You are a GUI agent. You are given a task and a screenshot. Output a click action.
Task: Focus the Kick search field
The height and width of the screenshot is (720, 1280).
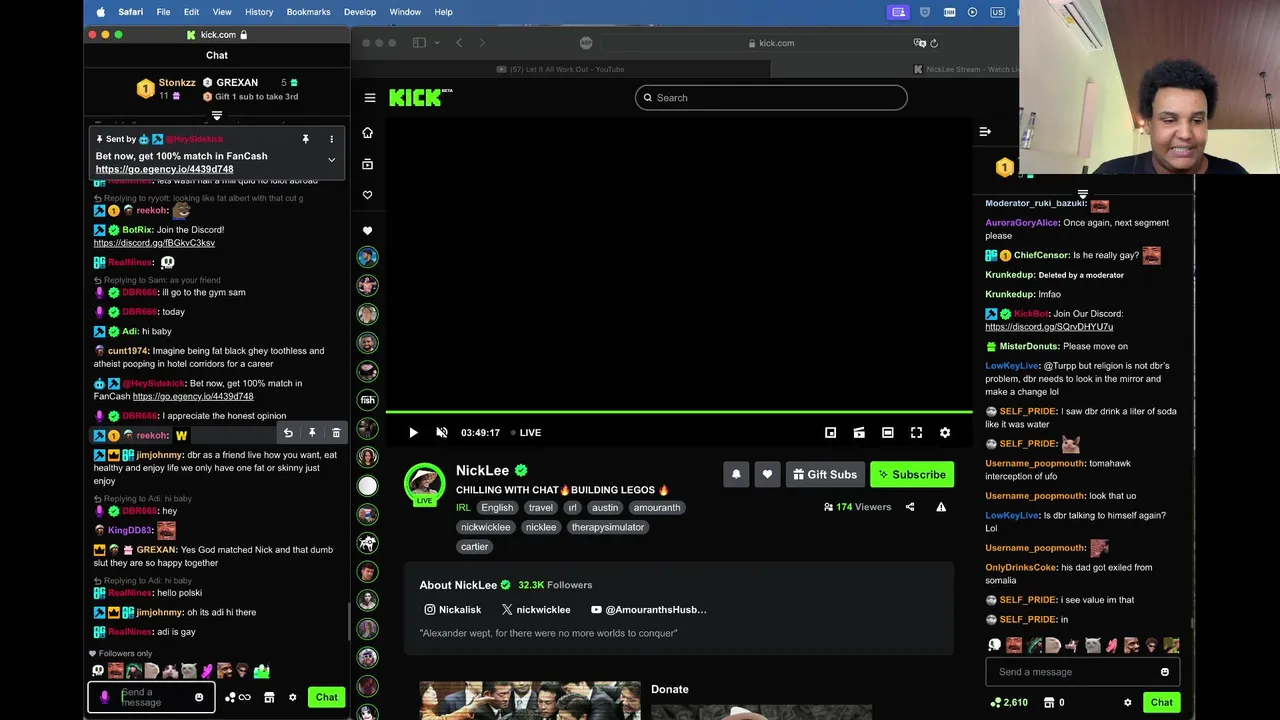[x=771, y=98]
